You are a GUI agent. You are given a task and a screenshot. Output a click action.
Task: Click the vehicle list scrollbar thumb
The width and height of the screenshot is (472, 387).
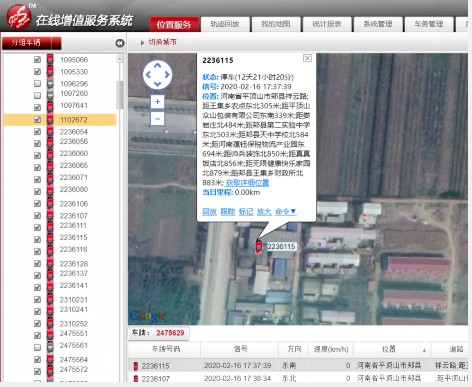[119, 95]
